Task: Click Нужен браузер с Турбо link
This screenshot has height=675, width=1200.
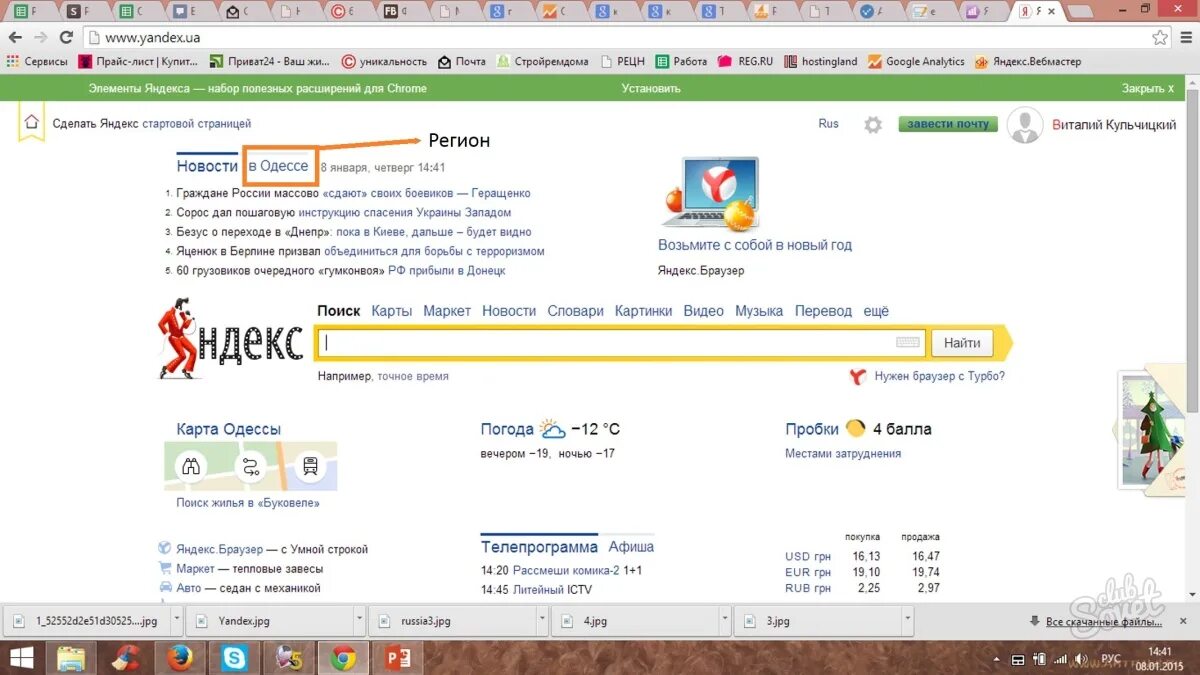Action: click(x=940, y=376)
